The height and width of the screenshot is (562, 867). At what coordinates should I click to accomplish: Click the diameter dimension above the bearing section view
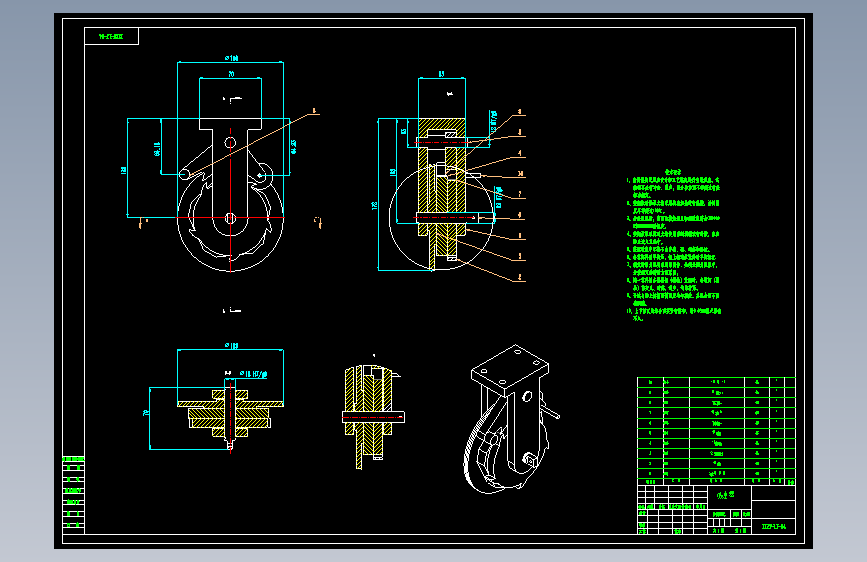pyautogui.click(x=231, y=345)
